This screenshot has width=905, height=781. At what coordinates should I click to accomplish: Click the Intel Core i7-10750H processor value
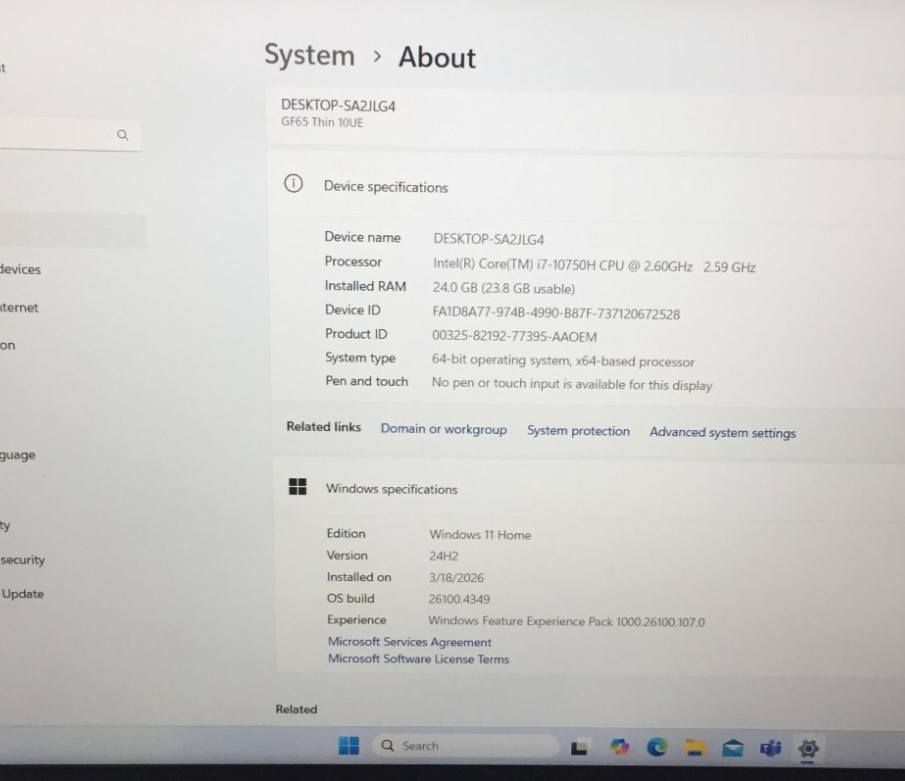point(594,265)
